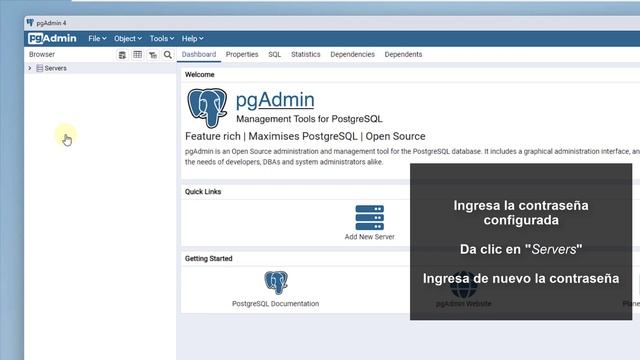This screenshot has width=640, height=360.
Task: Open PostgreSQL Documentation elephant icon
Action: [276, 282]
